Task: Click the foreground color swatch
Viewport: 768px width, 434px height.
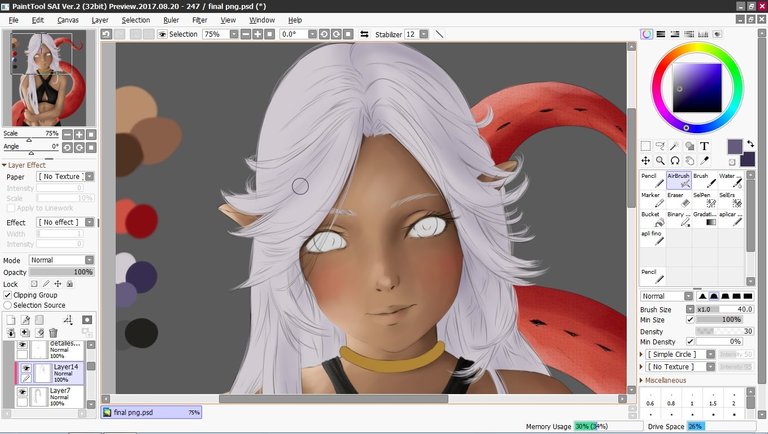Action: click(735, 147)
